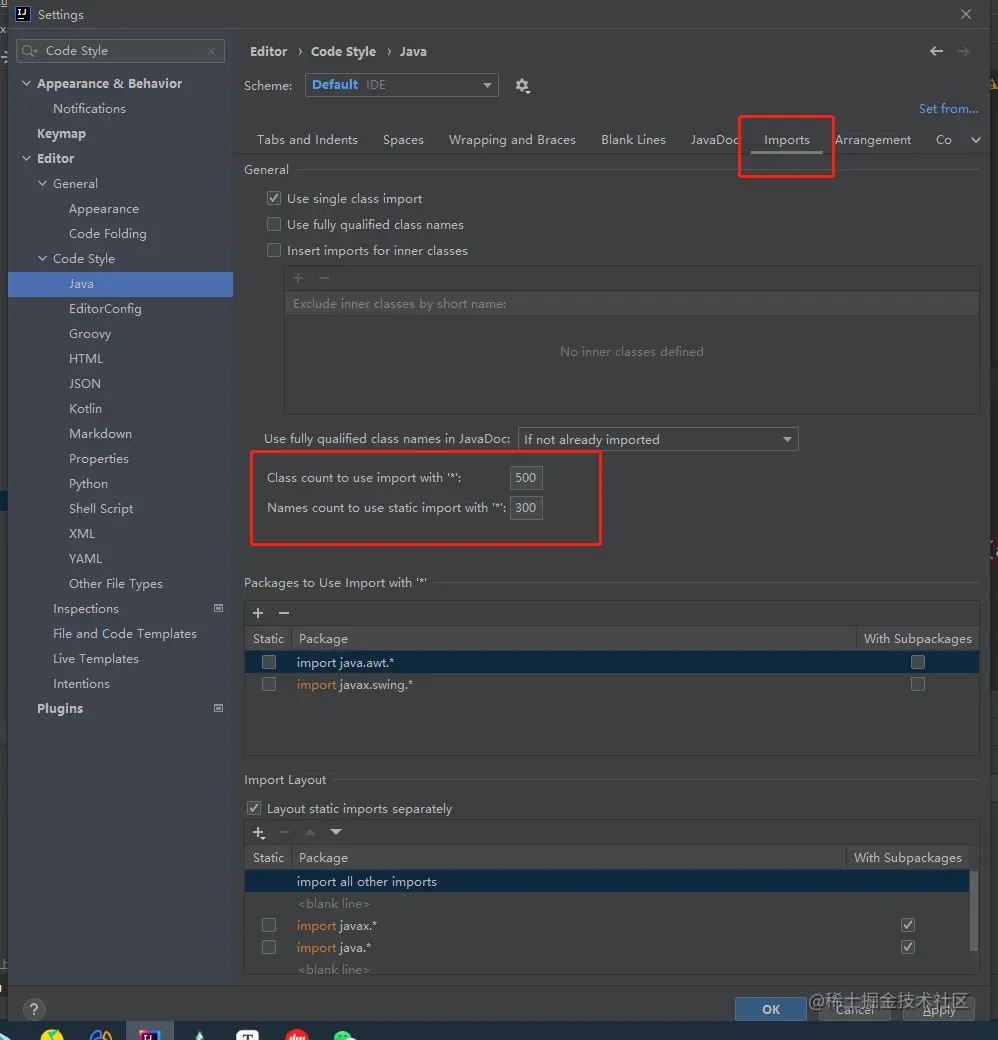Open the red app icon in the taskbar
998x1040 pixels.
click(296, 1034)
